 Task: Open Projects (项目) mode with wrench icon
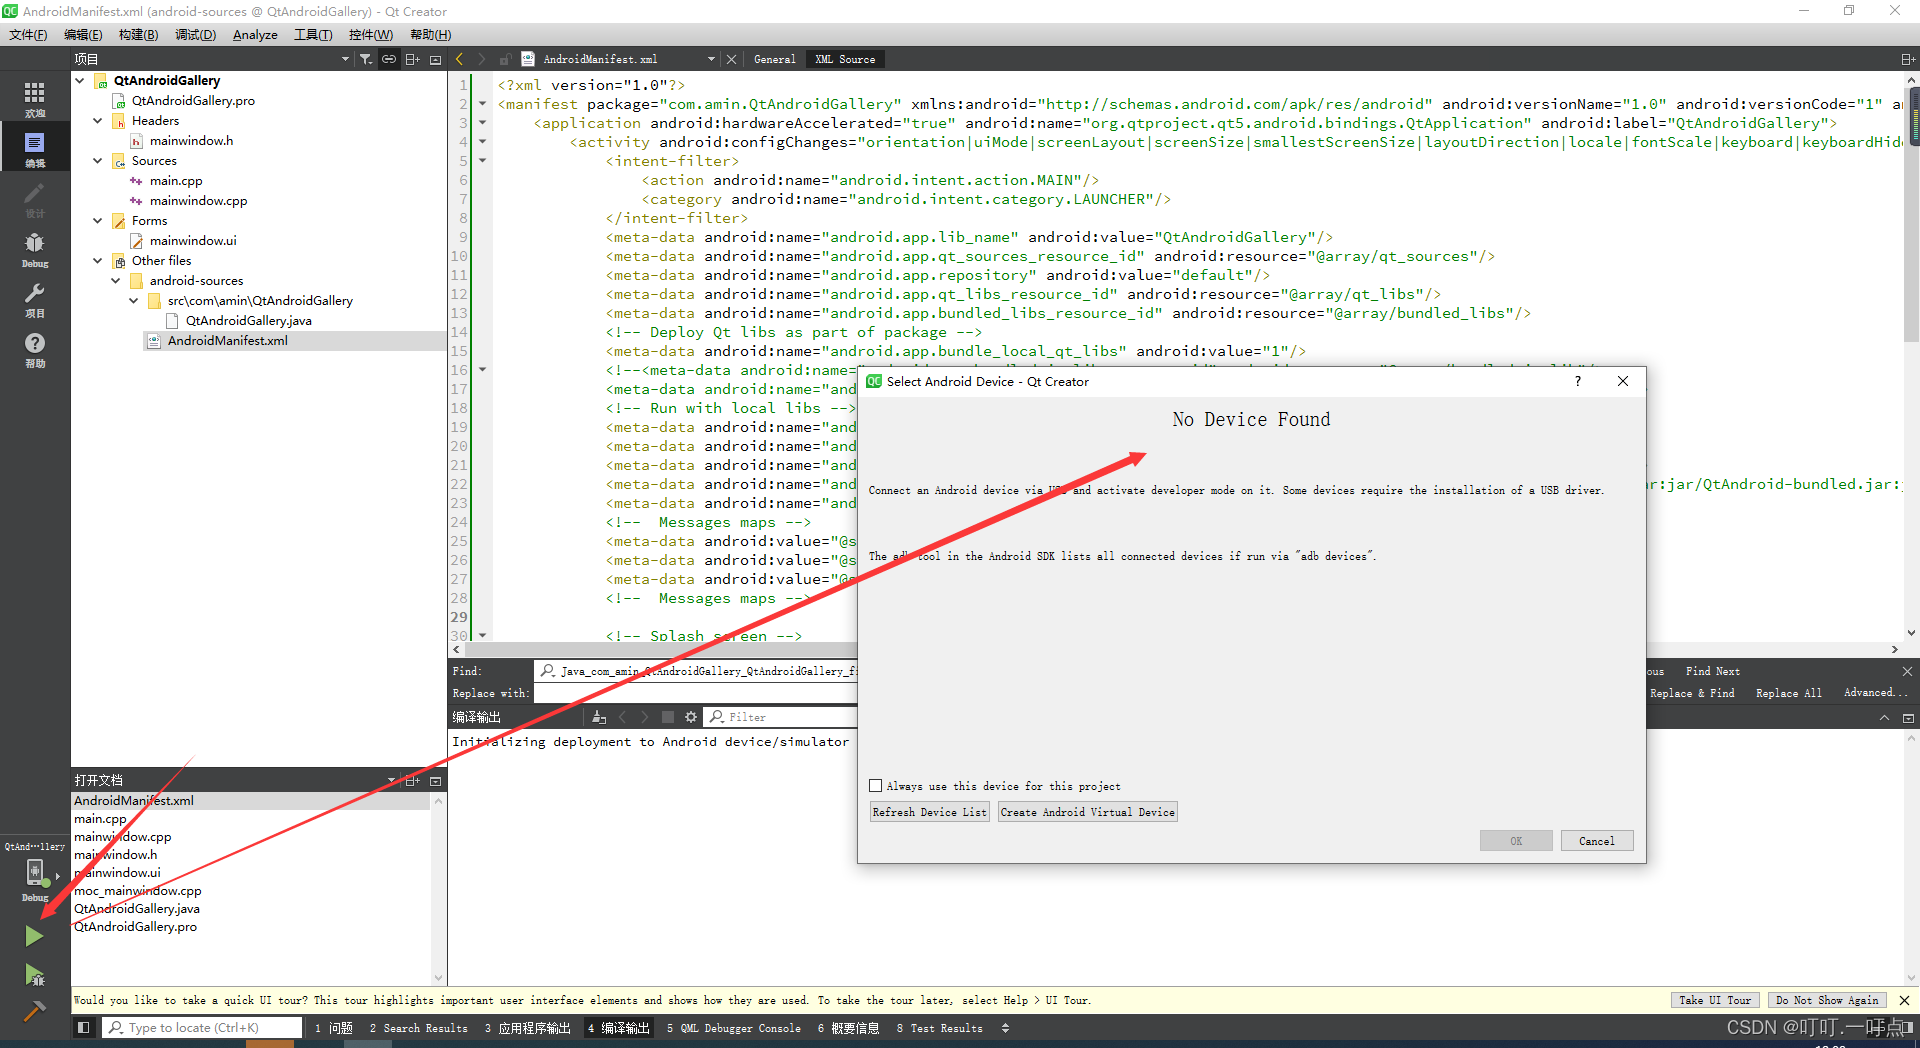(35, 299)
